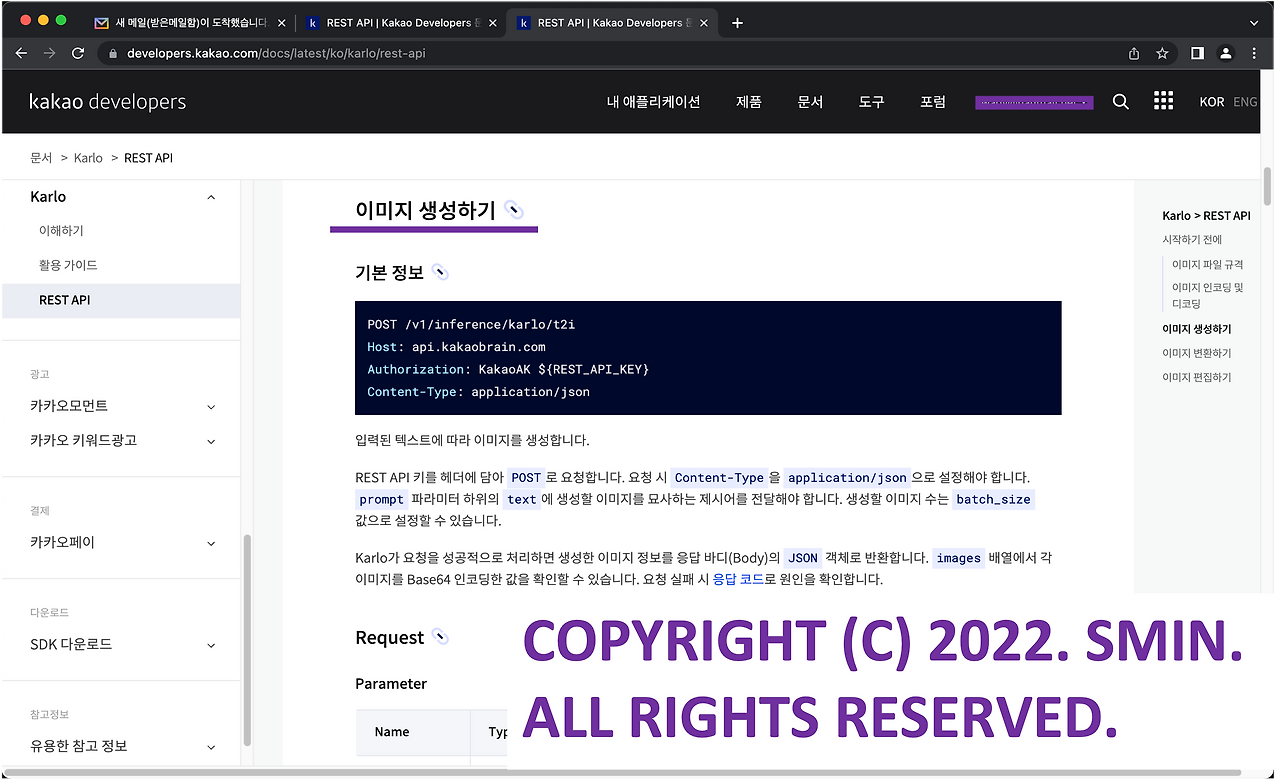Image resolution: width=1280 pixels, height=779 pixels.
Task: Click the kakao developers logo
Action: (108, 102)
